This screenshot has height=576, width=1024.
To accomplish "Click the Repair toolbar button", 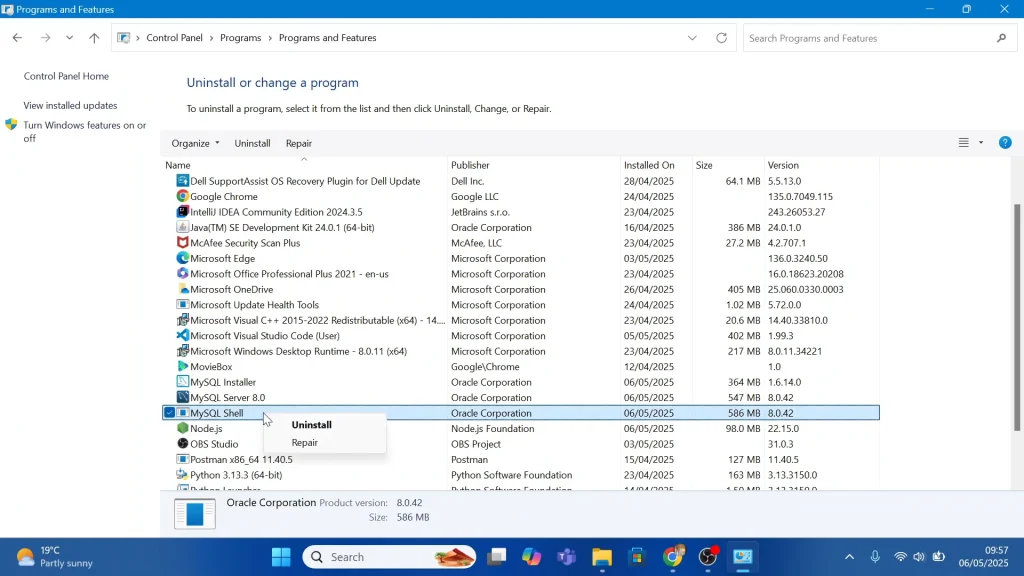I will coord(298,143).
